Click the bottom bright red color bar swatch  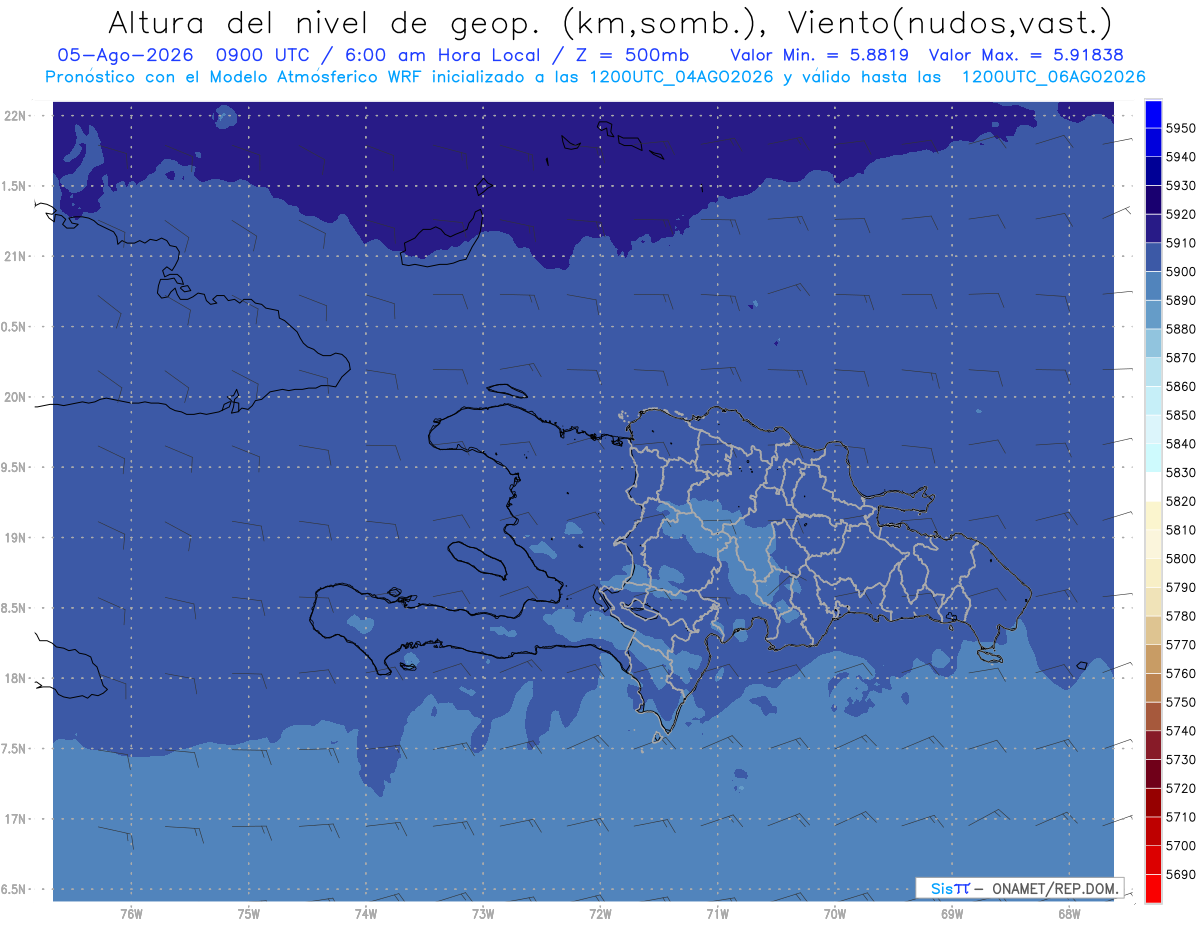coord(1152,888)
